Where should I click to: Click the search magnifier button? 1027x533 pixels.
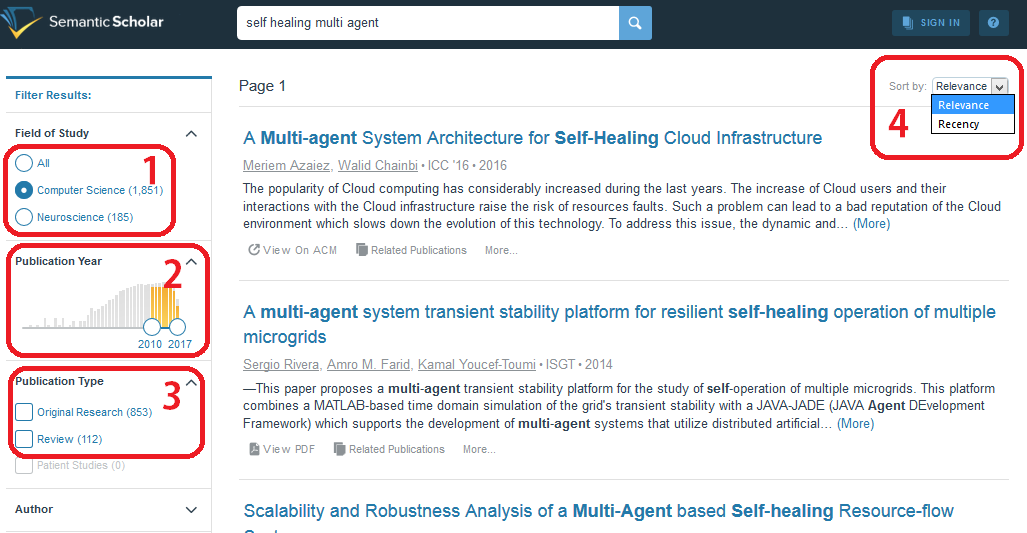[x=635, y=22]
